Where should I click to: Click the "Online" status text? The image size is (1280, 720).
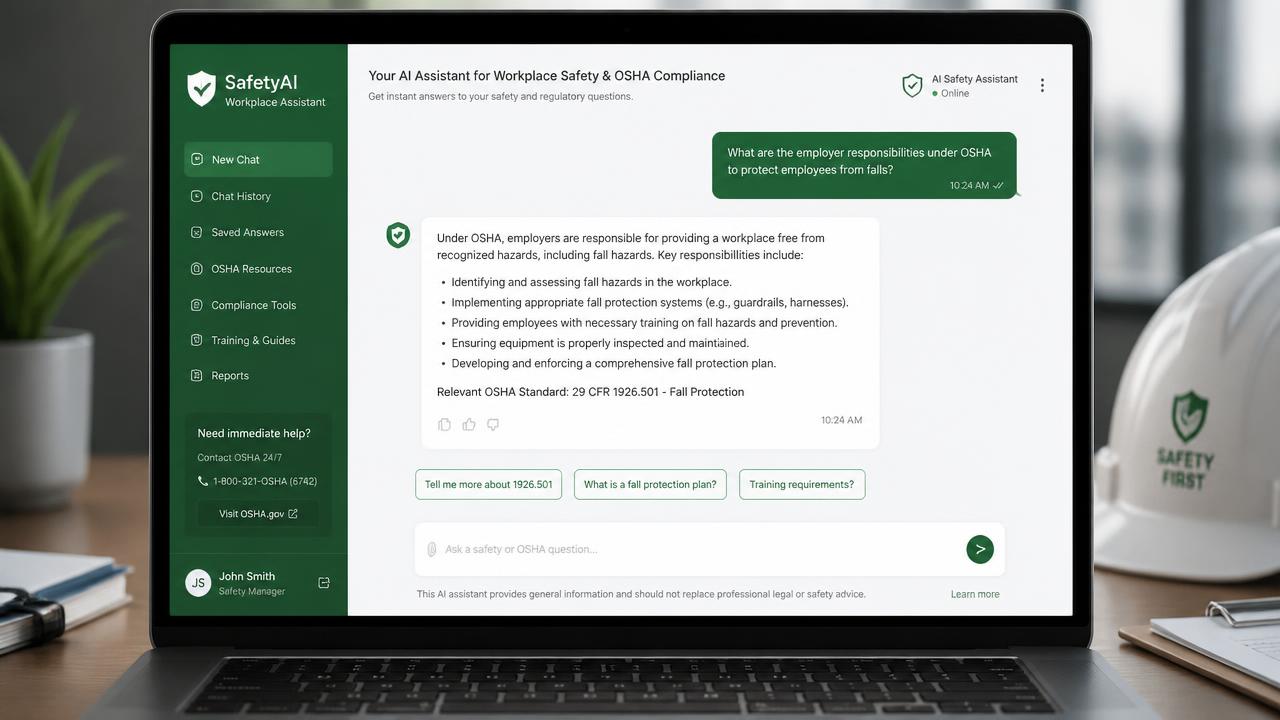[x=955, y=93]
